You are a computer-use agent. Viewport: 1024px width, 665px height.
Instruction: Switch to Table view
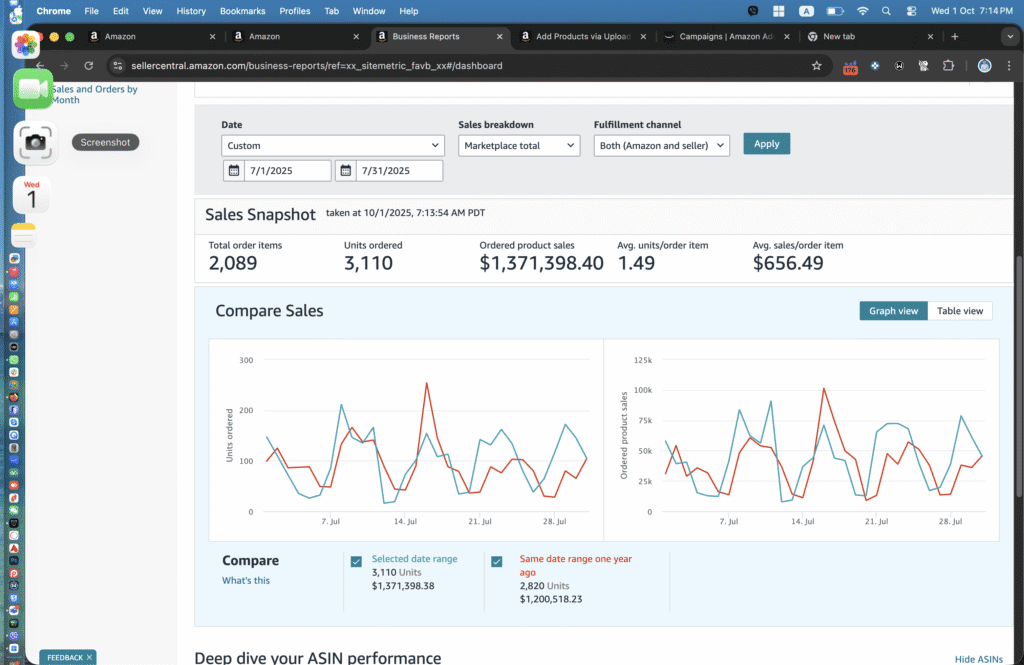[x=960, y=311]
